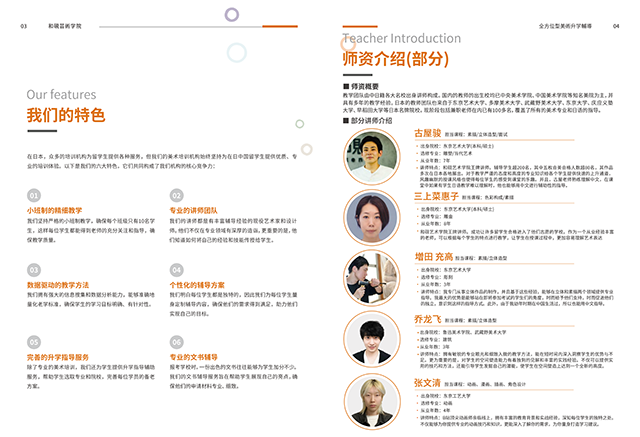Click the 03 number badge above 数据驱动的教学方法
The height and width of the screenshot is (437, 640).
tap(34, 270)
